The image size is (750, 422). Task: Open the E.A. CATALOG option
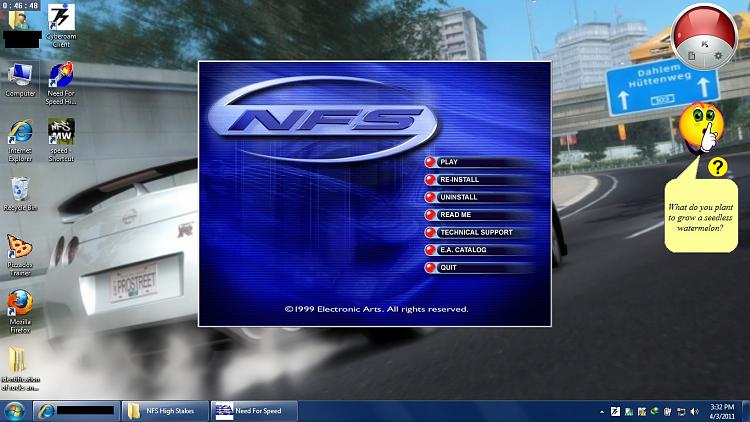pos(478,250)
